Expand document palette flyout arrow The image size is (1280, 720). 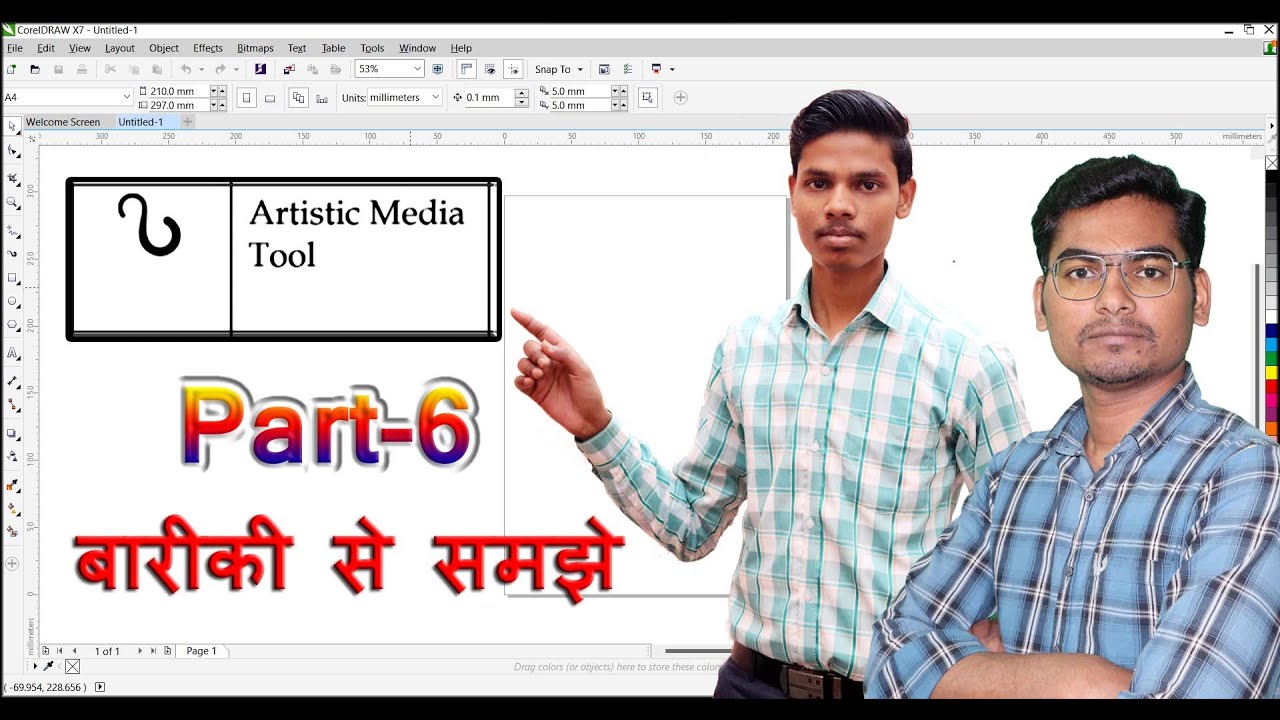pyautogui.click(x=35, y=666)
